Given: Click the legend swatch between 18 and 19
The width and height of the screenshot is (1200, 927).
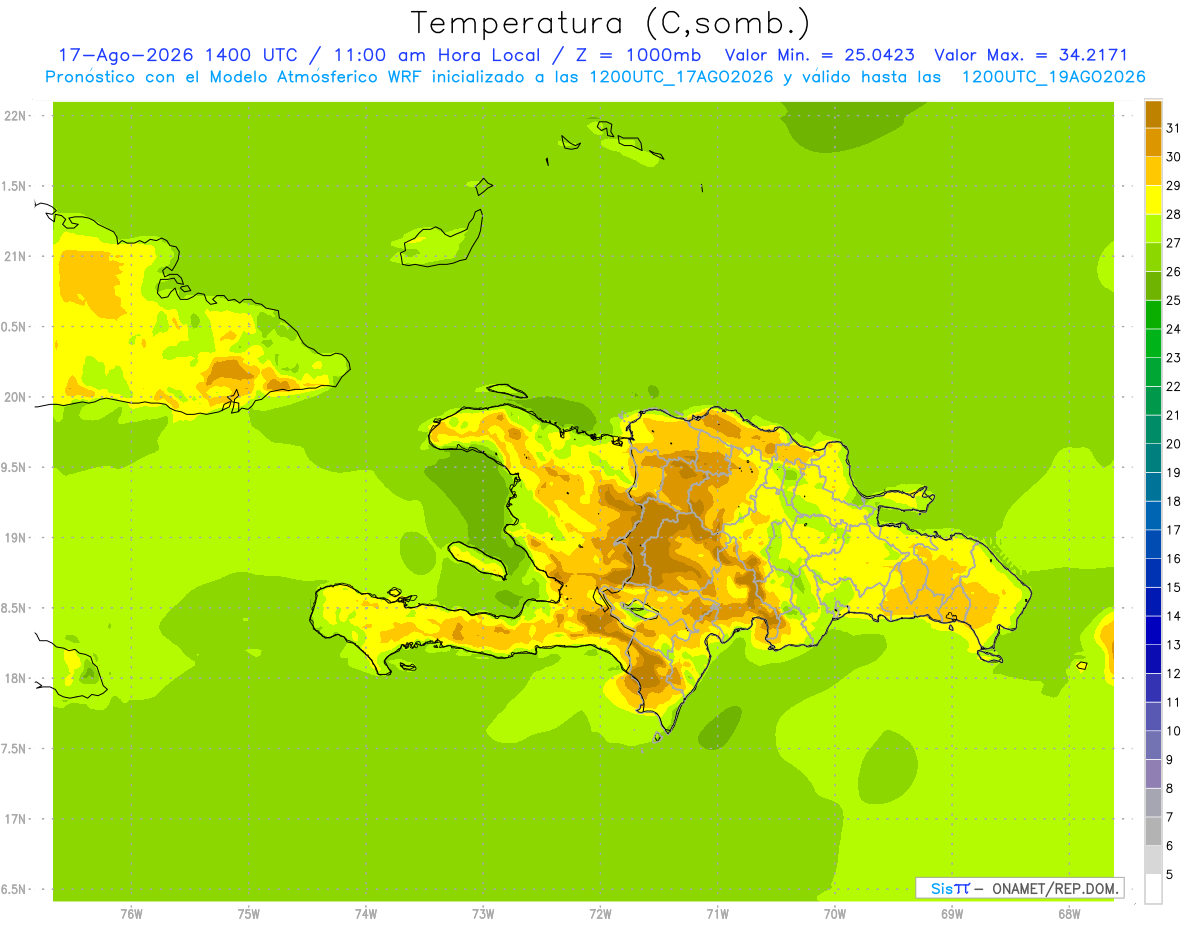Looking at the screenshot, I should tap(1153, 487).
